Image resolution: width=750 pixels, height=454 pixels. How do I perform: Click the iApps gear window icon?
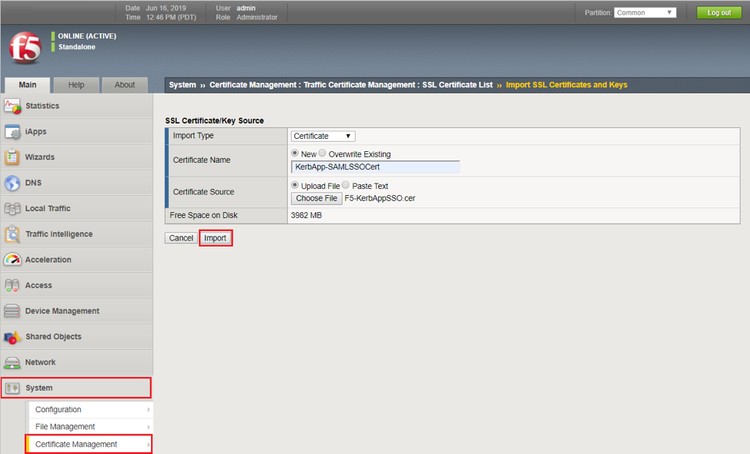pos(12,132)
